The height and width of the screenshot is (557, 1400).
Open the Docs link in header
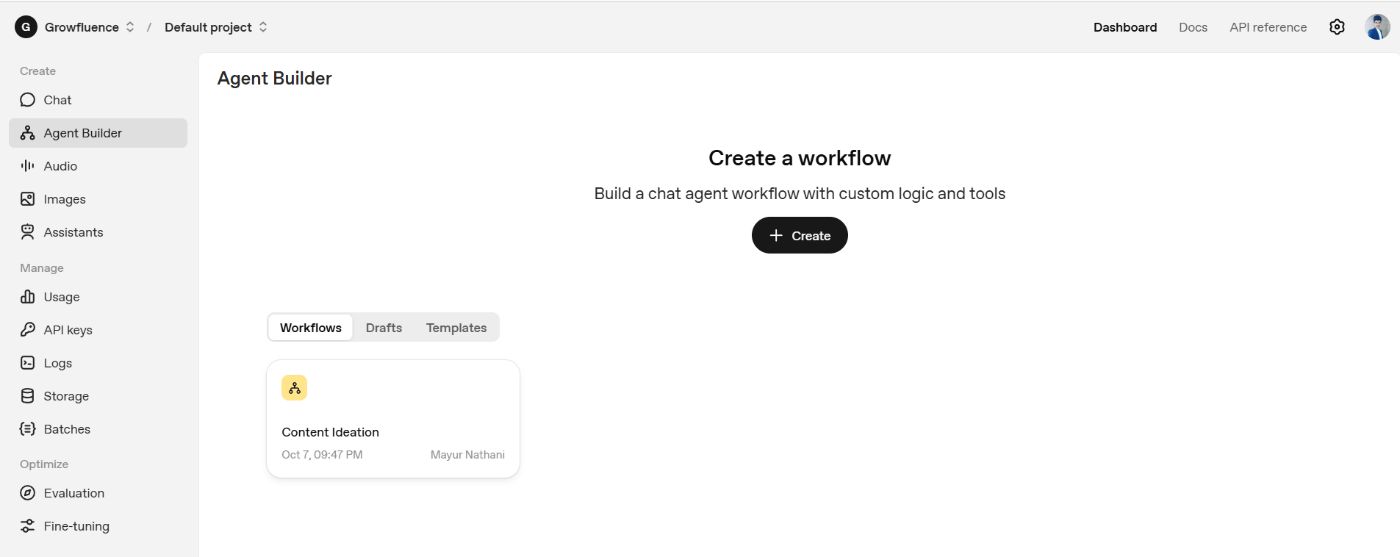1193,27
